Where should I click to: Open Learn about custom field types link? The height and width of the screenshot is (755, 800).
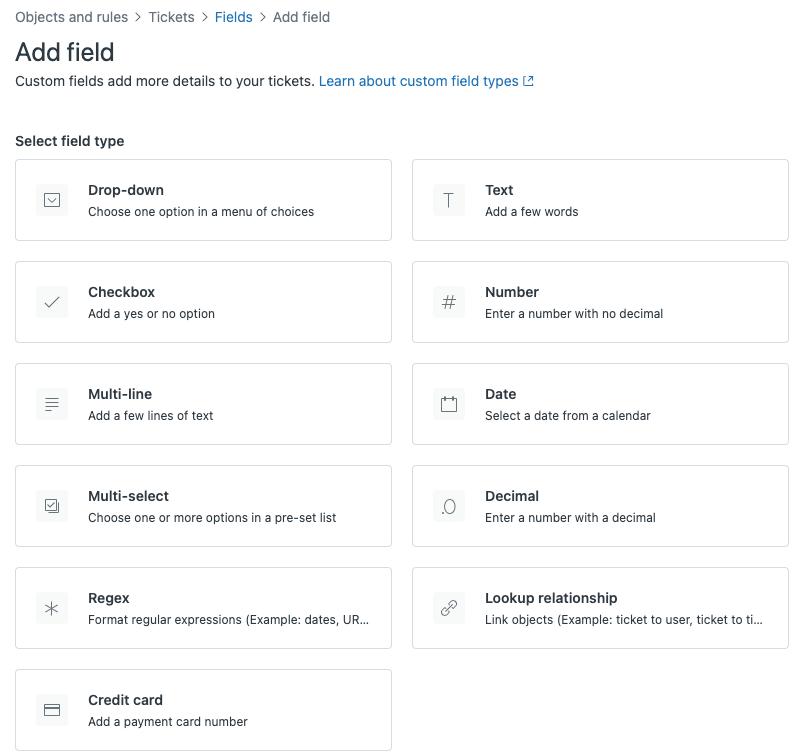click(418, 81)
